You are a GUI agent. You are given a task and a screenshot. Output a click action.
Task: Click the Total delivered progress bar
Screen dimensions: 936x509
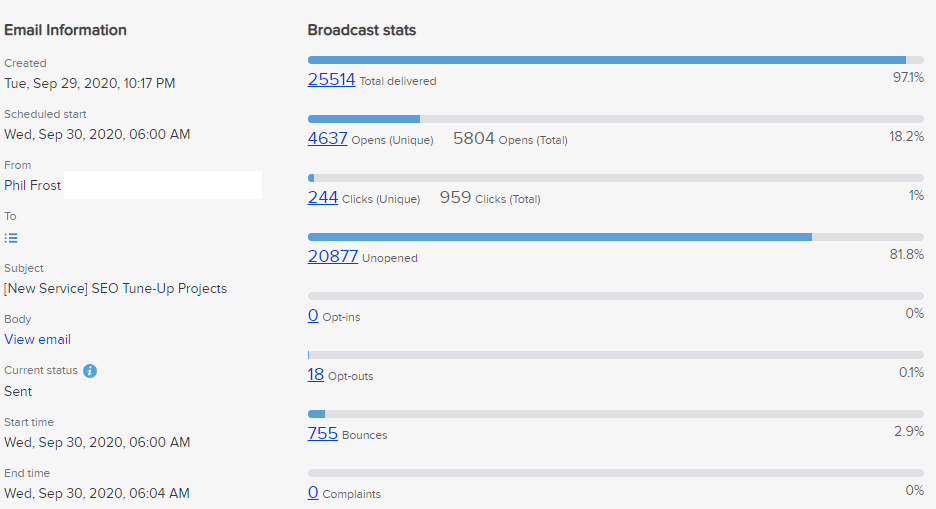615,60
